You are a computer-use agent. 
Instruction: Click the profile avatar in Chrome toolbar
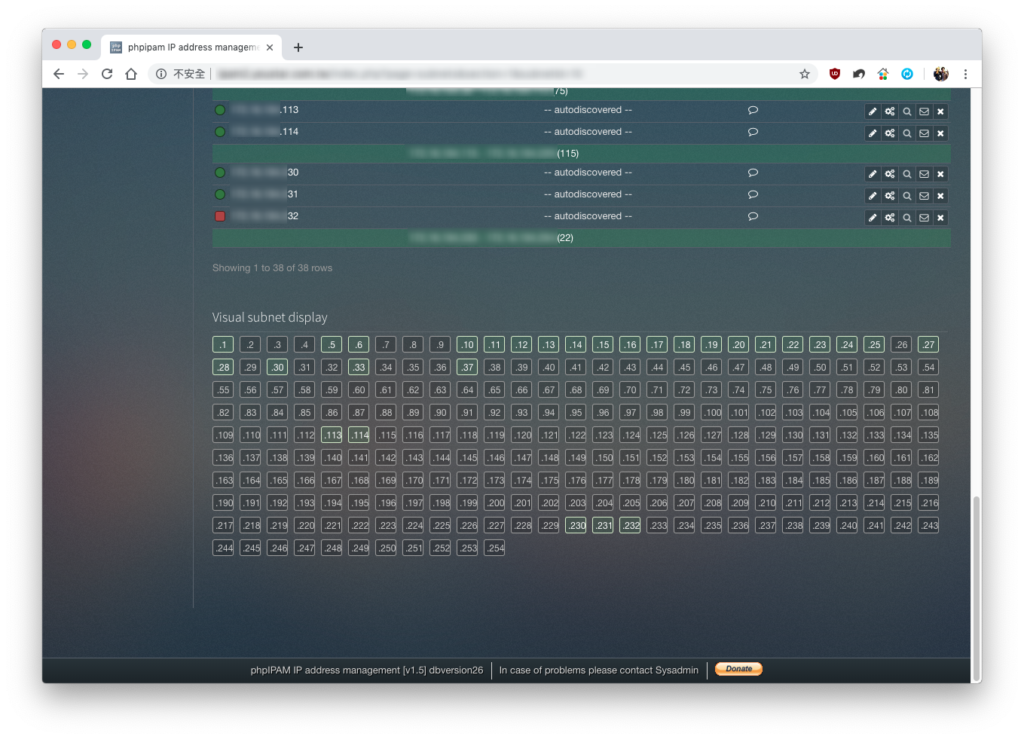click(x=940, y=74)
